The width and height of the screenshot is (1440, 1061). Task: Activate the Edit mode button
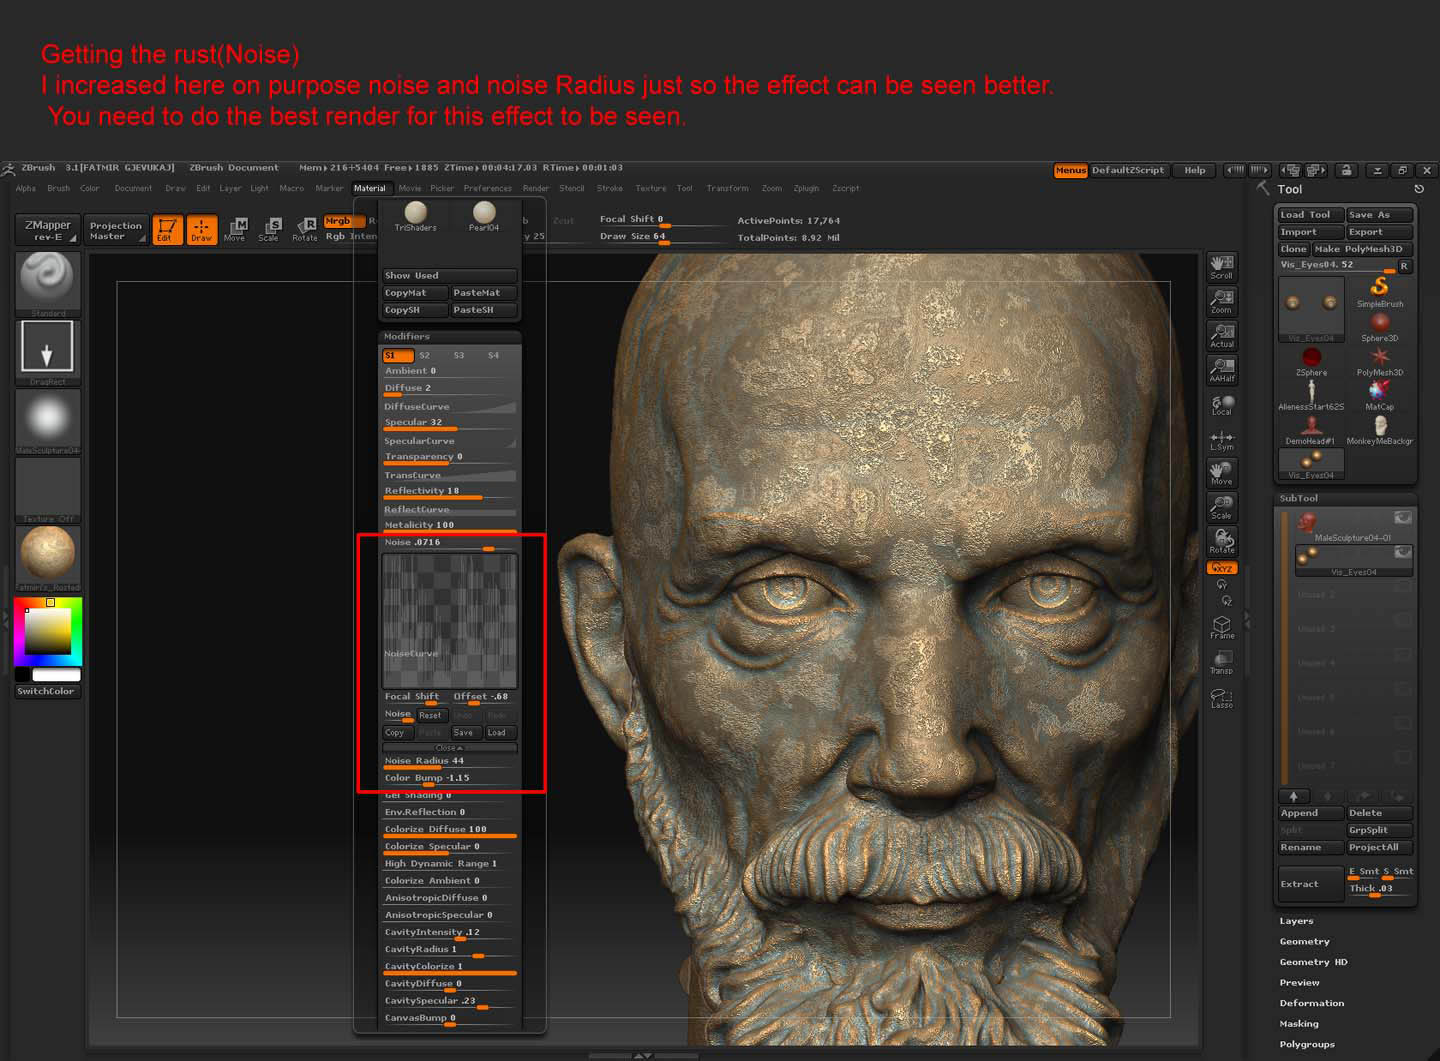tap(167, 230)
